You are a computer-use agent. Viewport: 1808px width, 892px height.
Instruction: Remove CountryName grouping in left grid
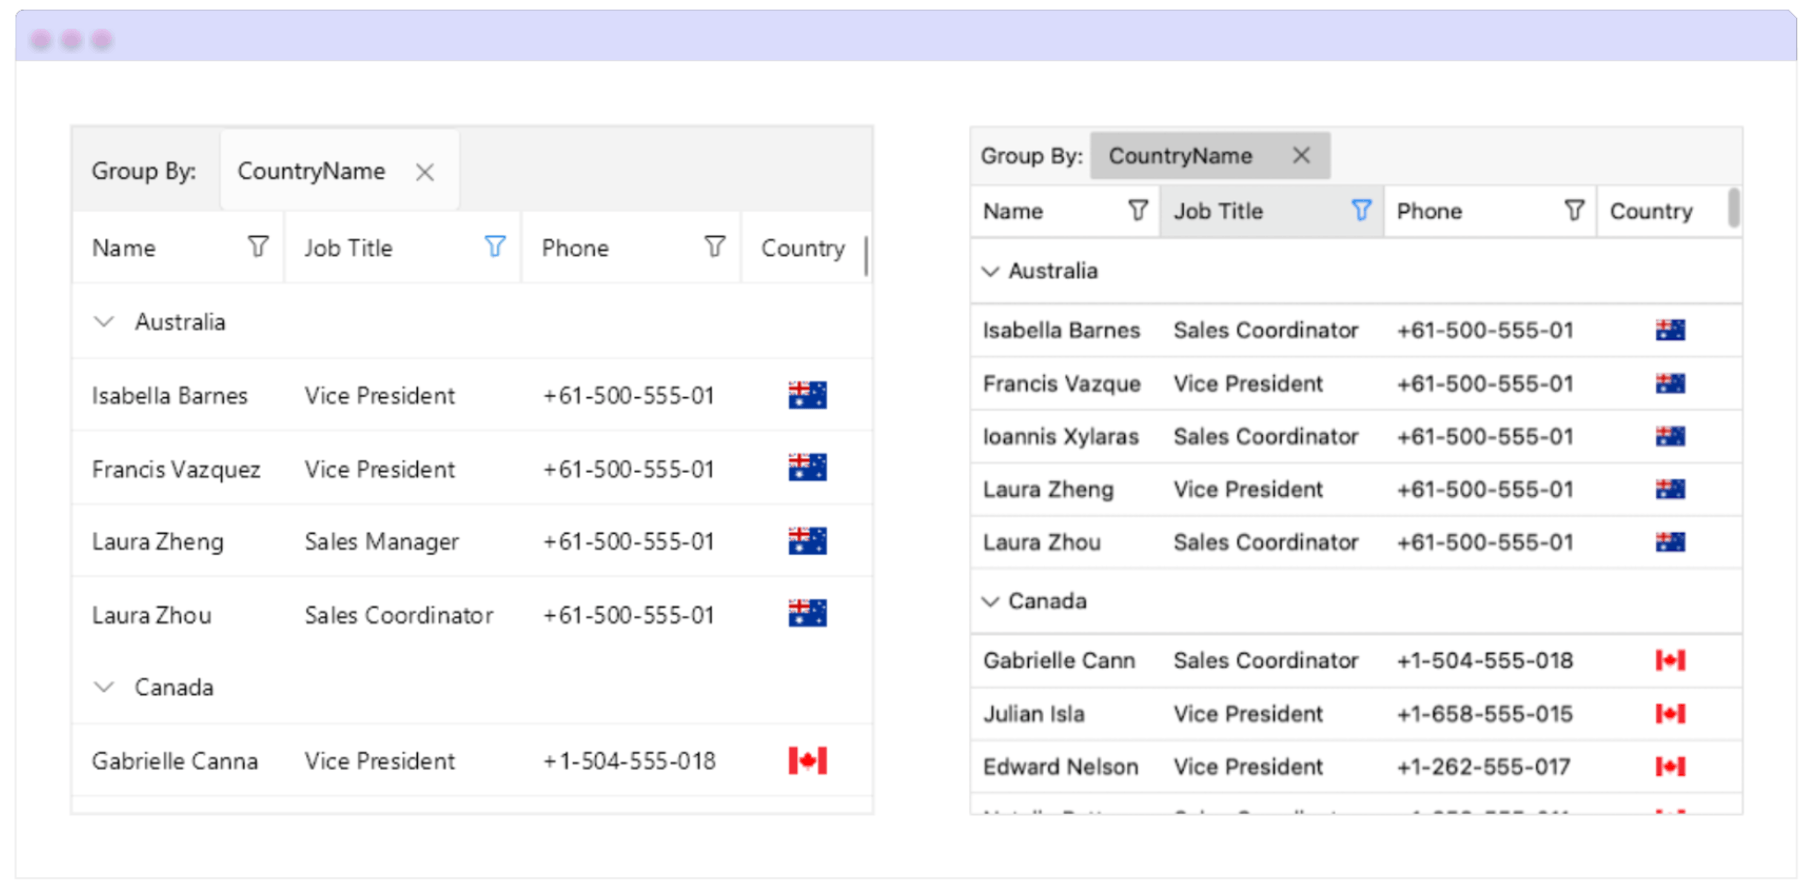(x=425, y=172)
